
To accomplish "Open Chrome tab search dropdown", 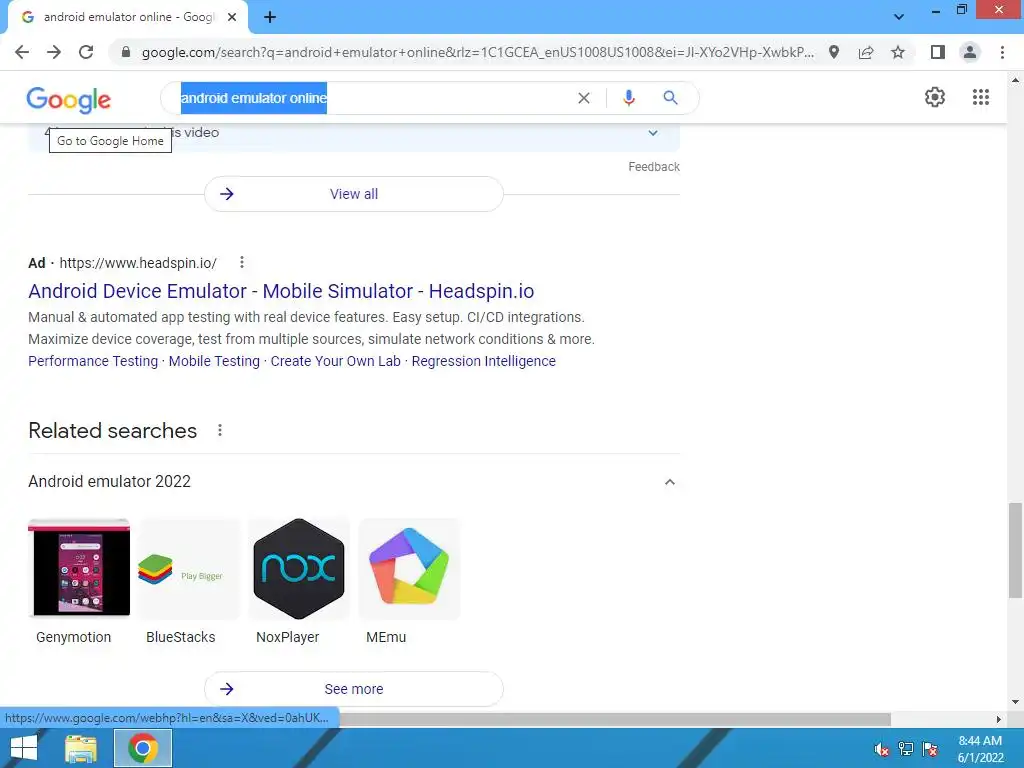I will tap(899, 17).
